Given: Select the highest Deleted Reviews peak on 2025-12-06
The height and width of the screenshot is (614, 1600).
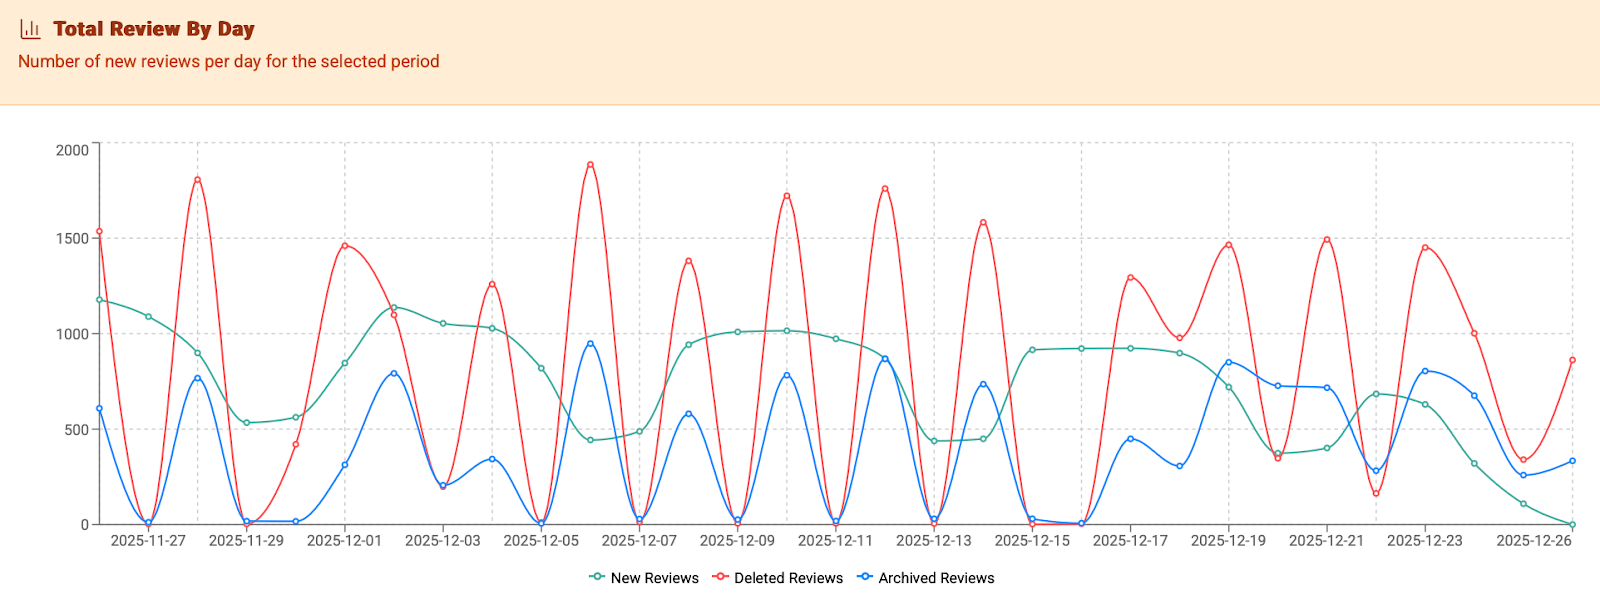Looking at the screenshot, I should pyautogui.click(x=590, y=164).
